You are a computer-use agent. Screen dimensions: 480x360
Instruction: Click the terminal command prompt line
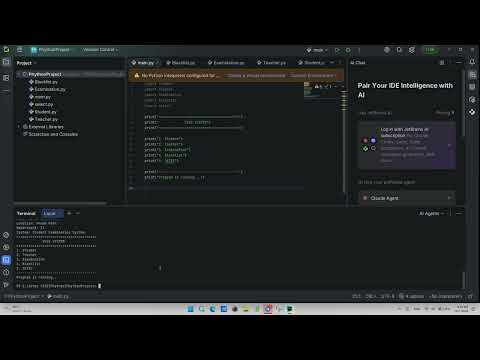pyautogui.click(x=58, y=286)
